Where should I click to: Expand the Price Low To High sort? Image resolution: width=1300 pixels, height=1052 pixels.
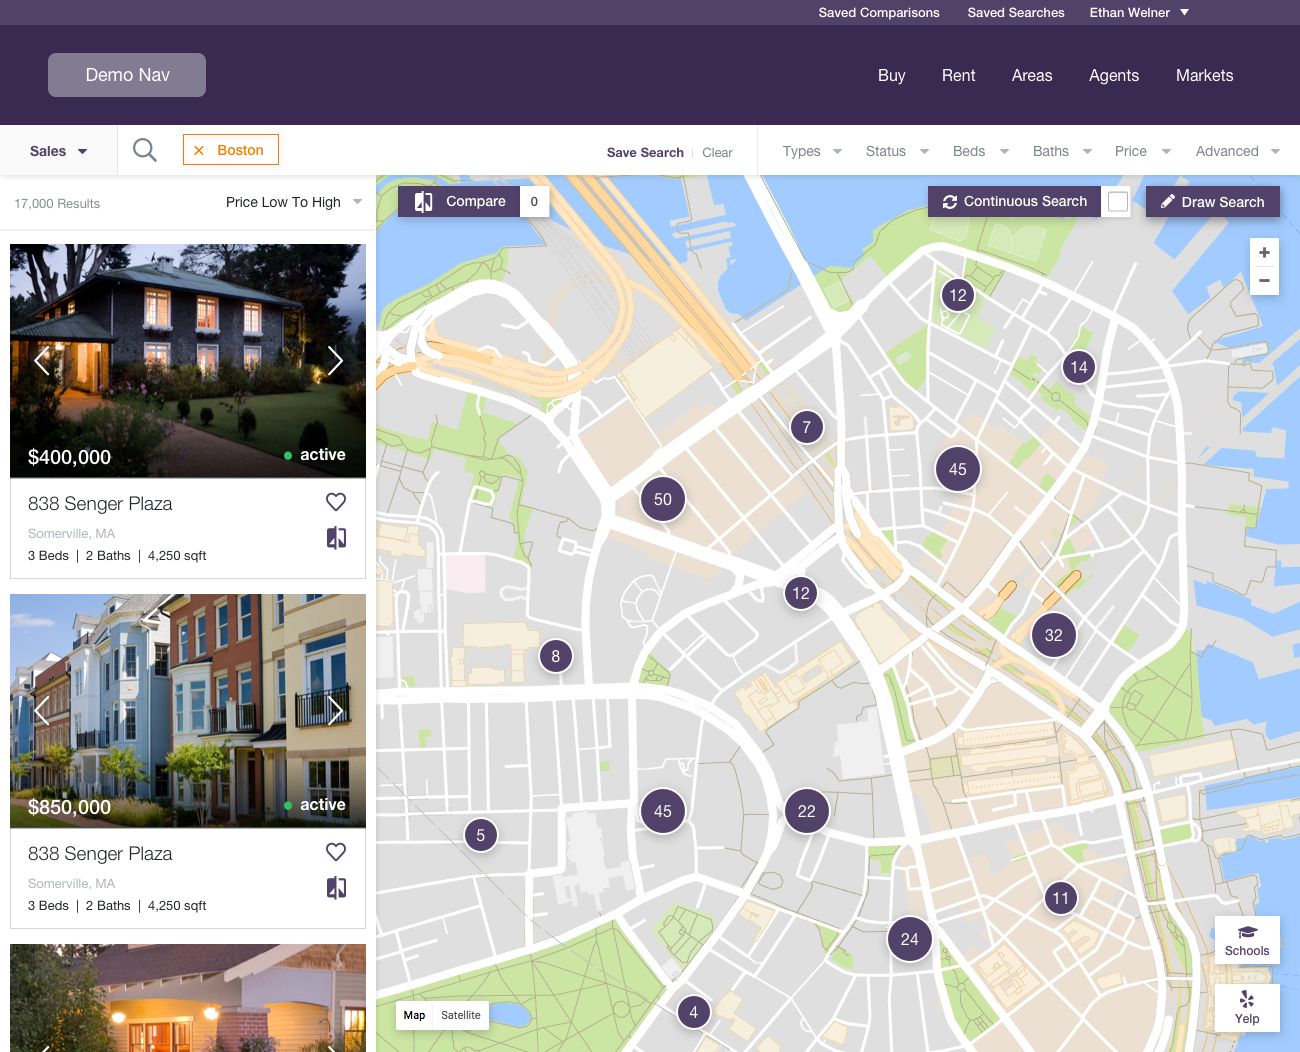(x=293, y=202)
